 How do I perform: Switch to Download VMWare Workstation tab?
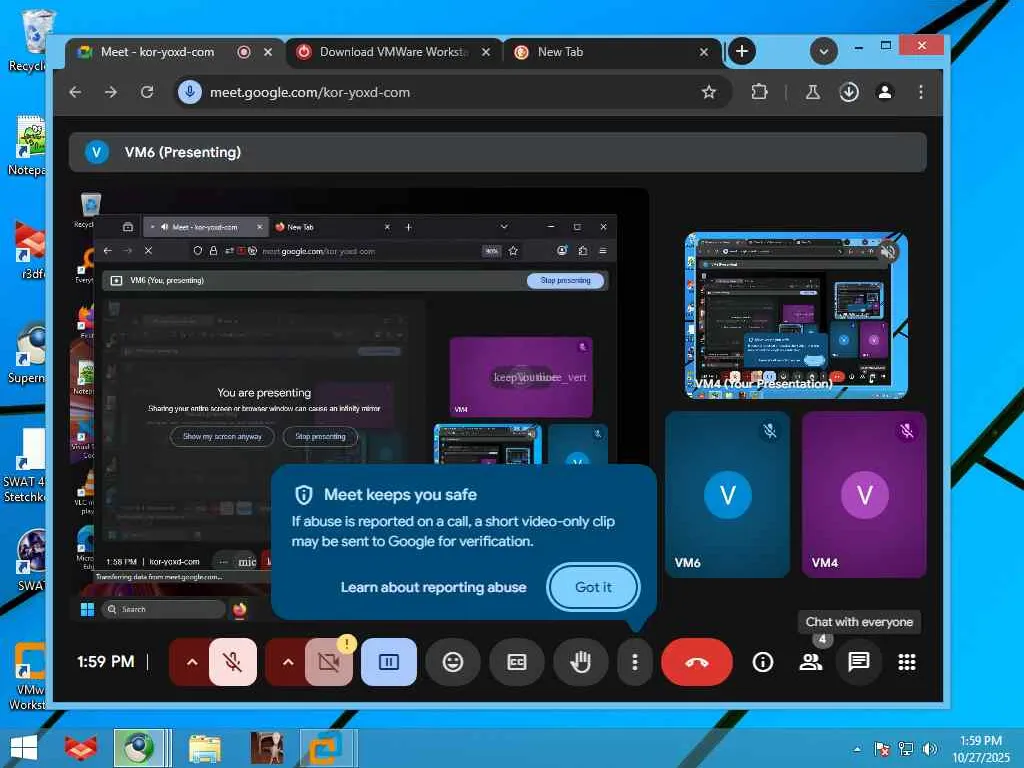coord(394,52)
